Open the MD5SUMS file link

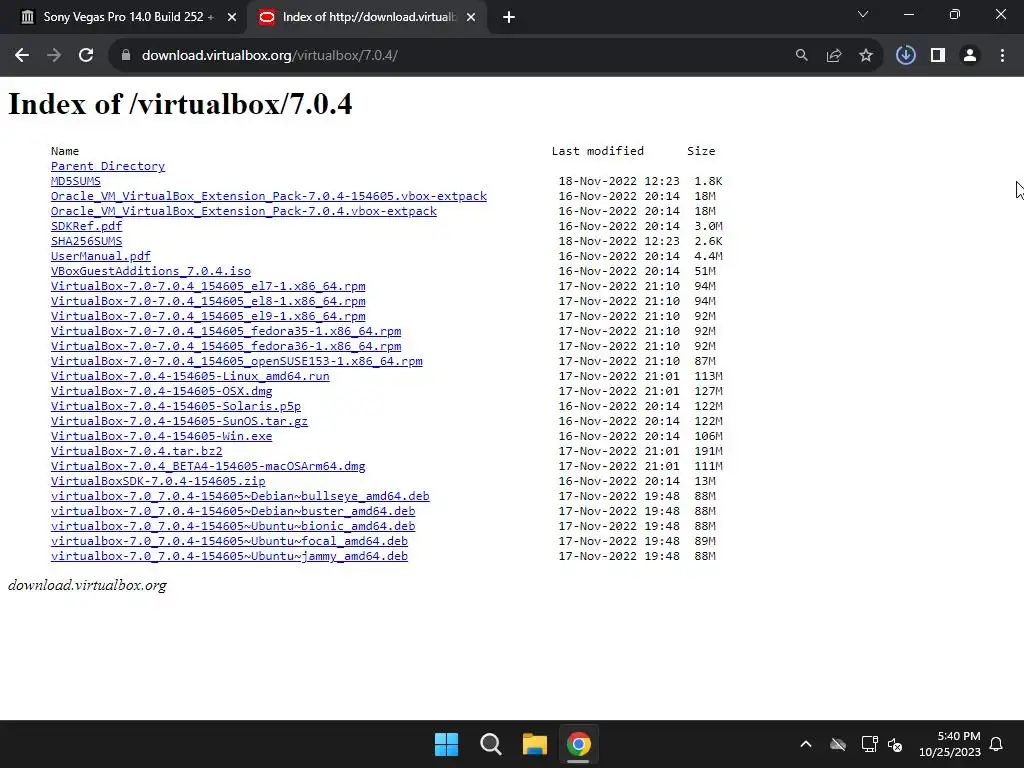(x=76, y=181)
